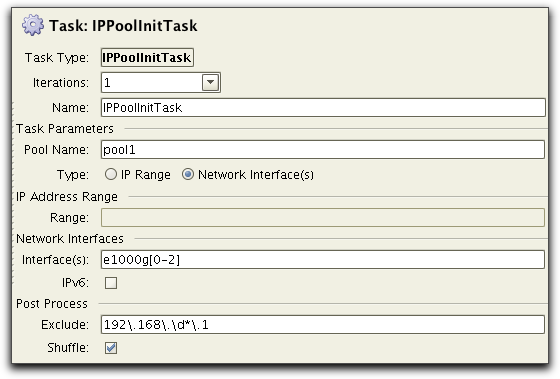
Task: Click the IP Address Range section header
Action: pyautogui.click(x=67, y=196)
